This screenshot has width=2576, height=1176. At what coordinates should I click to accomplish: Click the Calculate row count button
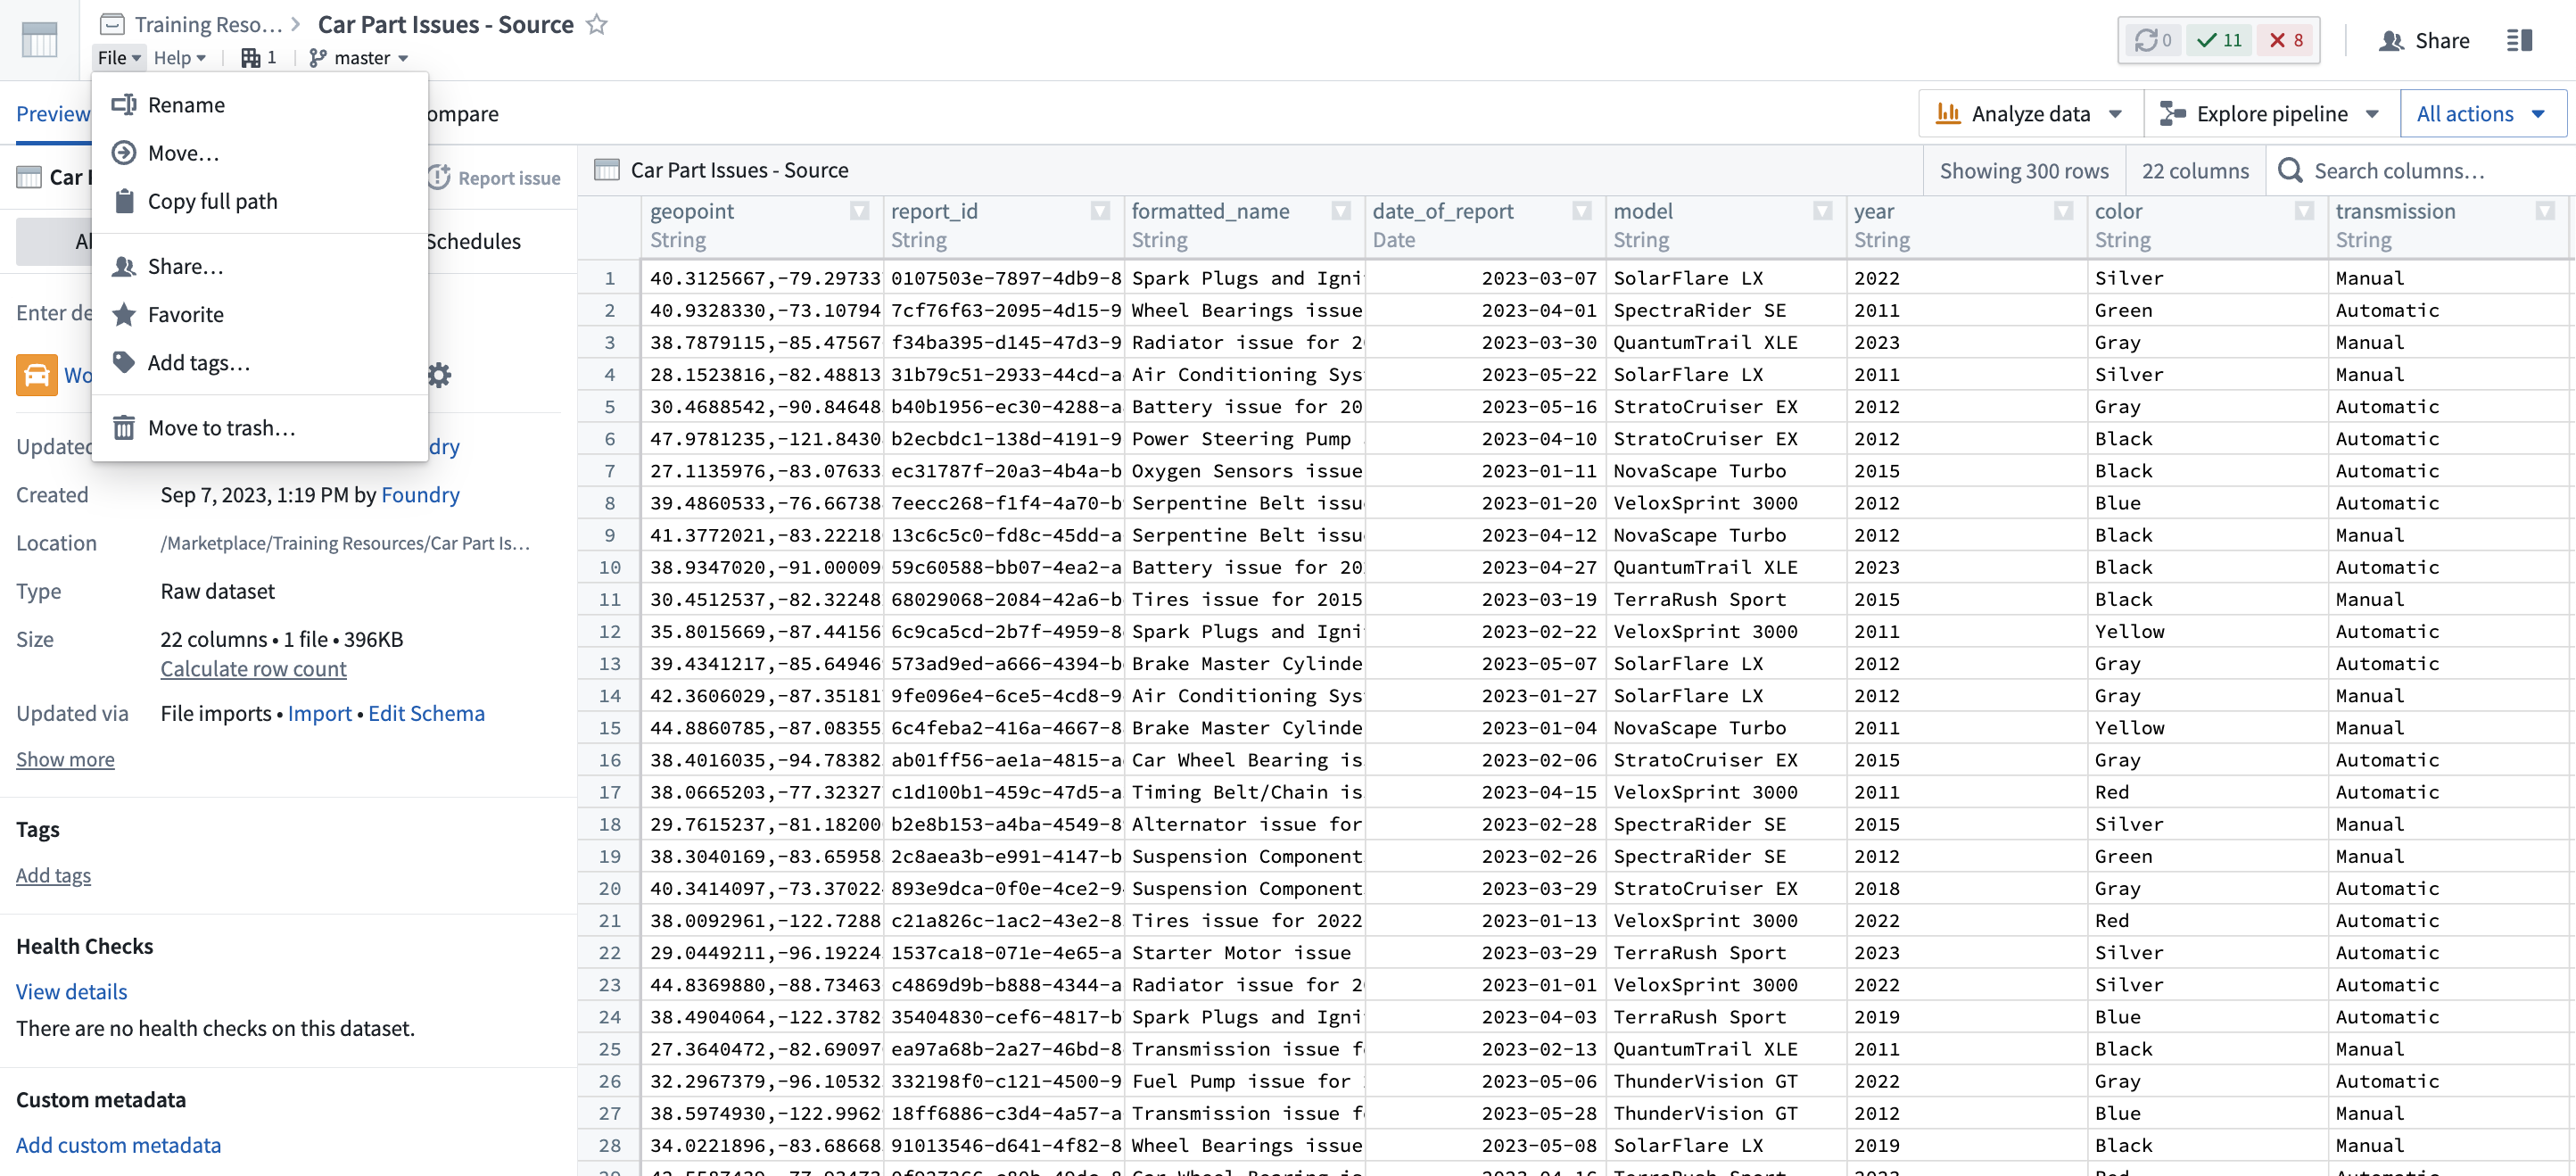pyautogui.click(x=253, y=668)
